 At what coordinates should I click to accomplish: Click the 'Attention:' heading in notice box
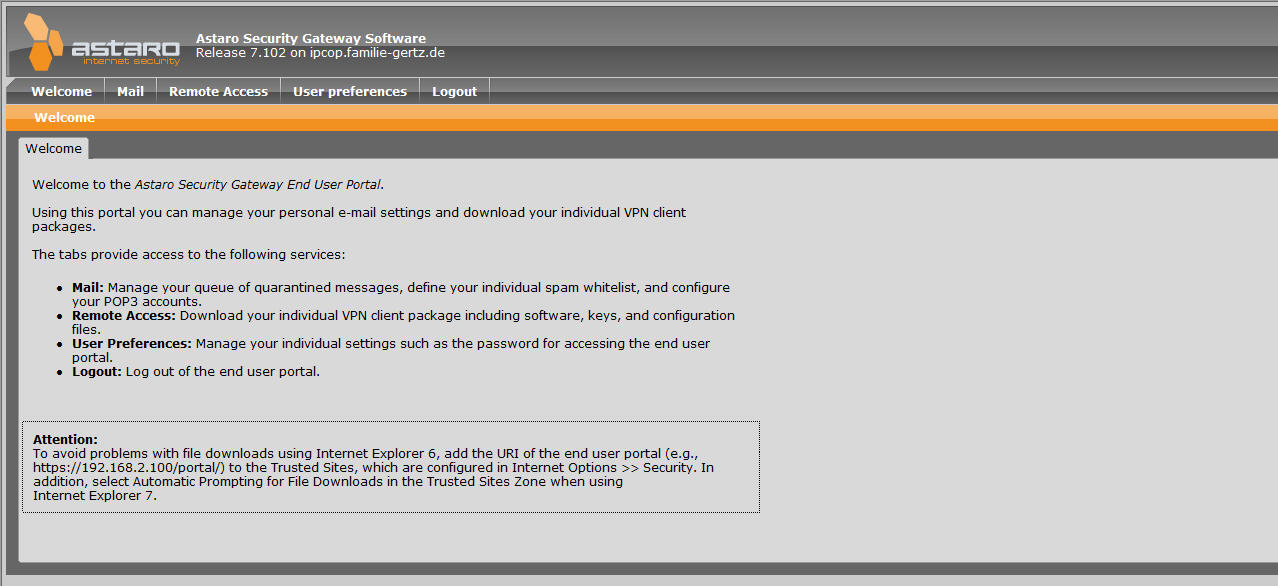65,439
